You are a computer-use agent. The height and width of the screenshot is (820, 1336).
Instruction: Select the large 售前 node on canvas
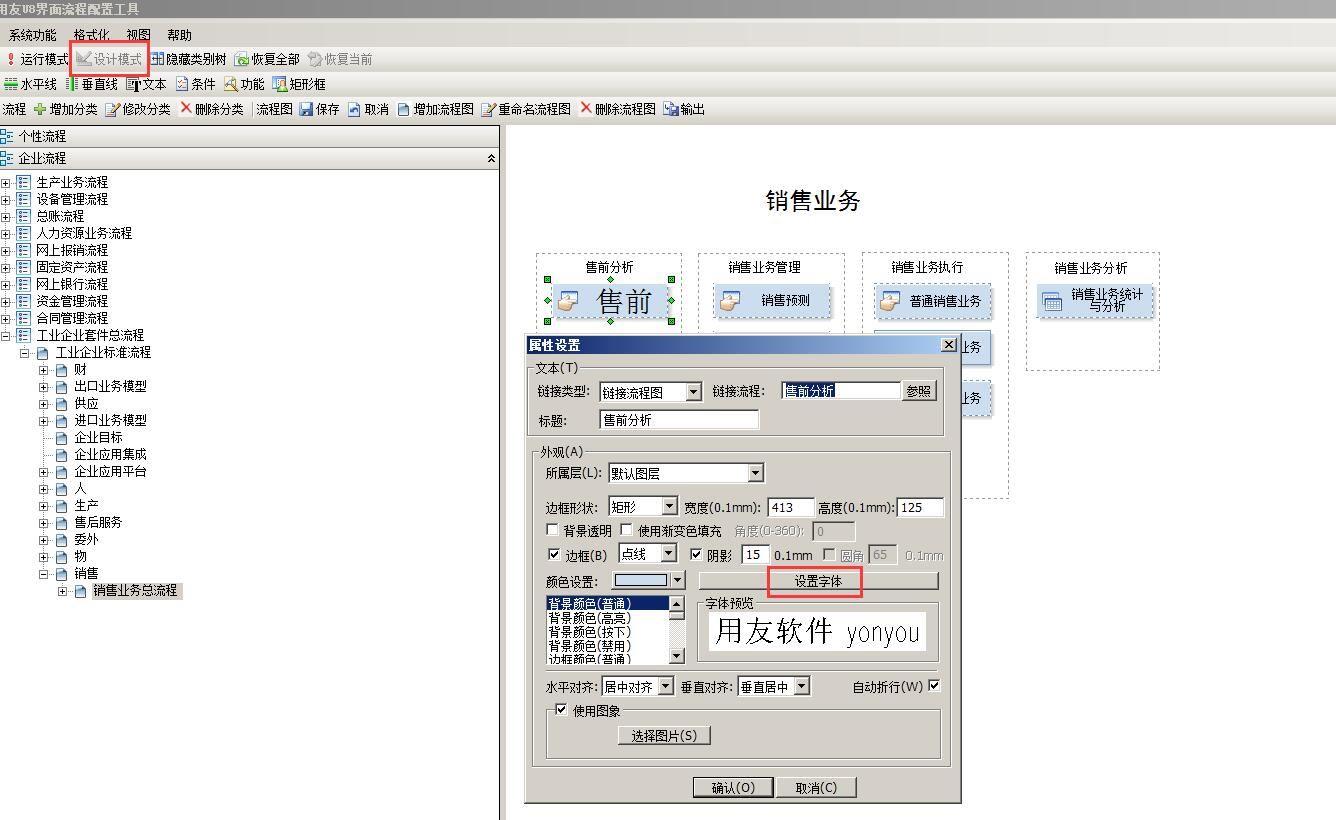point(609,300)
